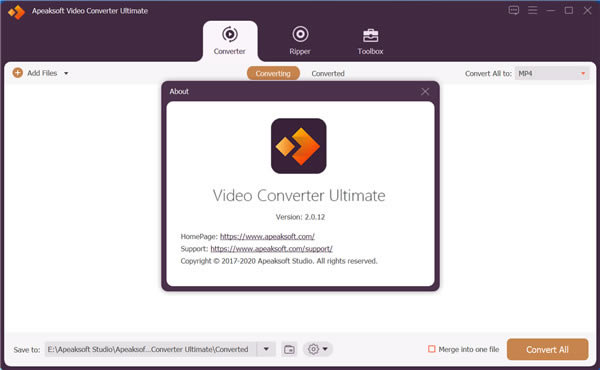The image size is (600, 370).
Task: Close the Apeaksoft Video Converter window
Action: tap(587, 10)
